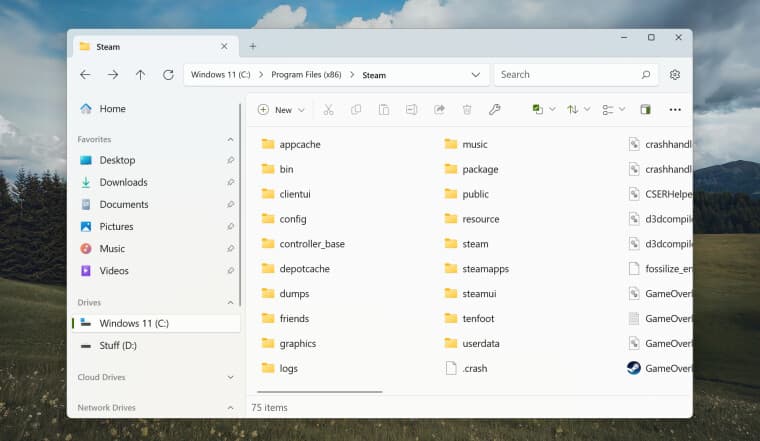Click the Delete trash can icon
The width and height of the screenshot is (760, 441).
(x=467, y=110)
